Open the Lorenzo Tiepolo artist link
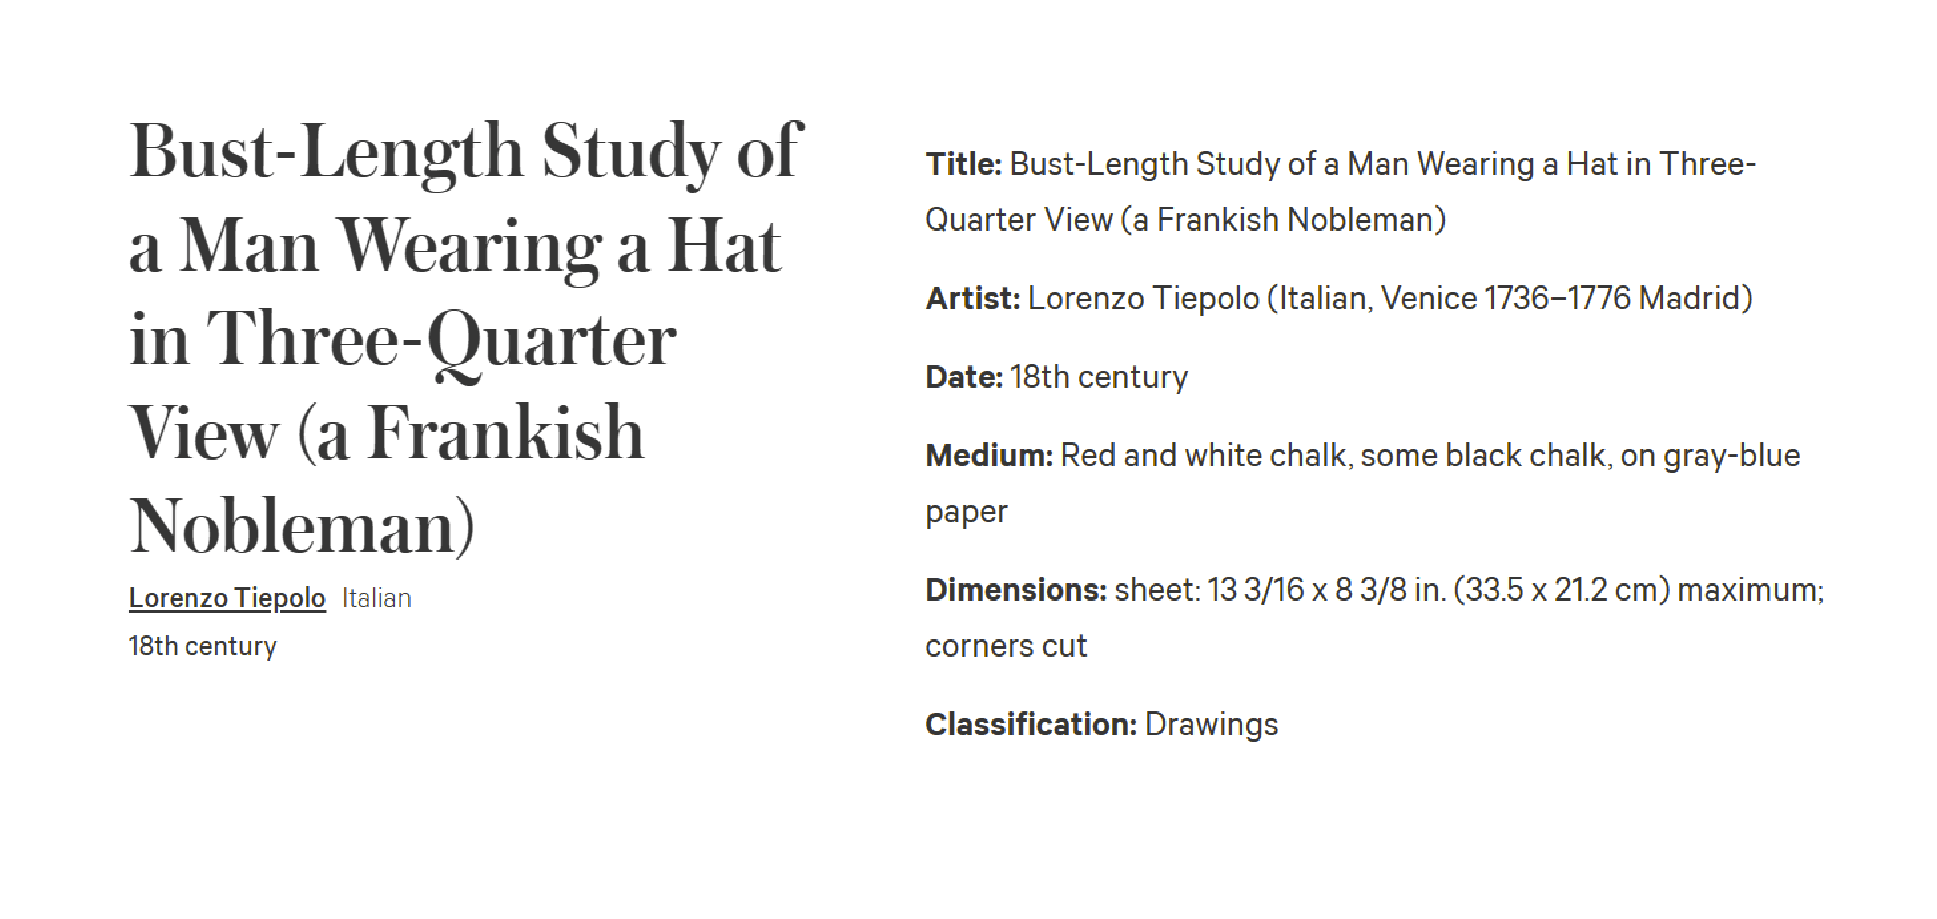 (x=227, y=598)
